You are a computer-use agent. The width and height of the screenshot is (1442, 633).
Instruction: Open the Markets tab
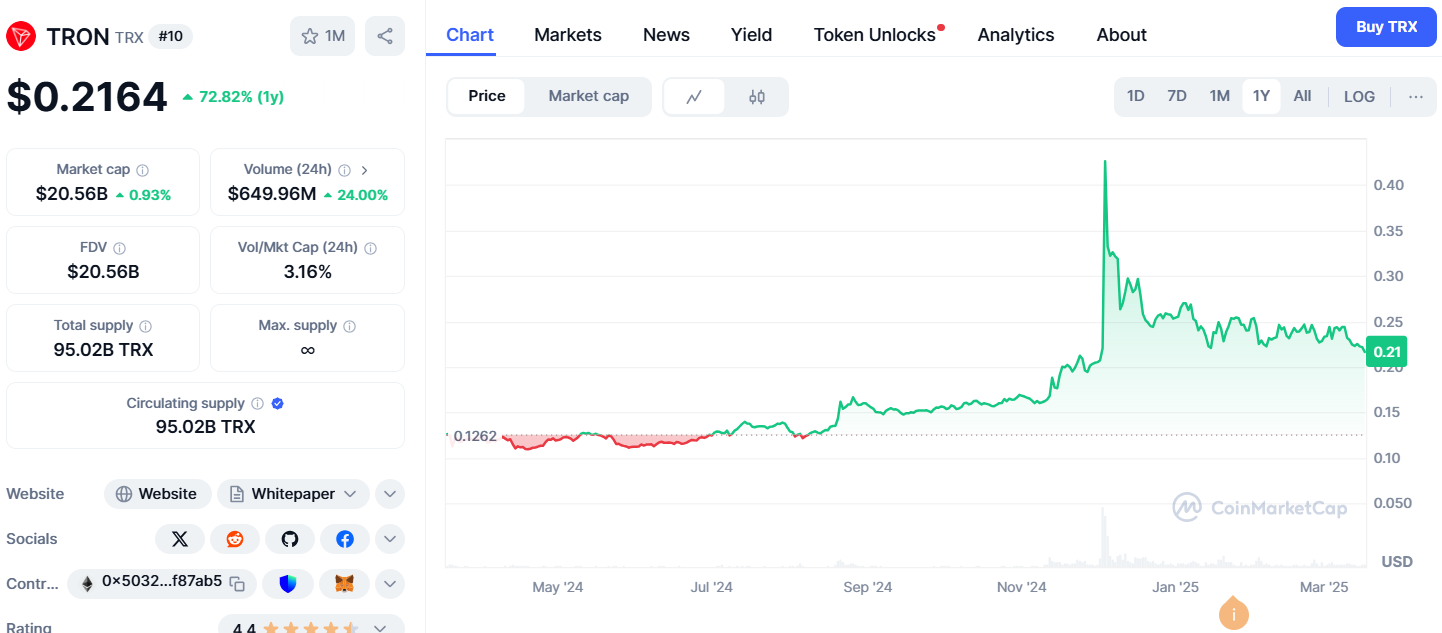(568, 35)
